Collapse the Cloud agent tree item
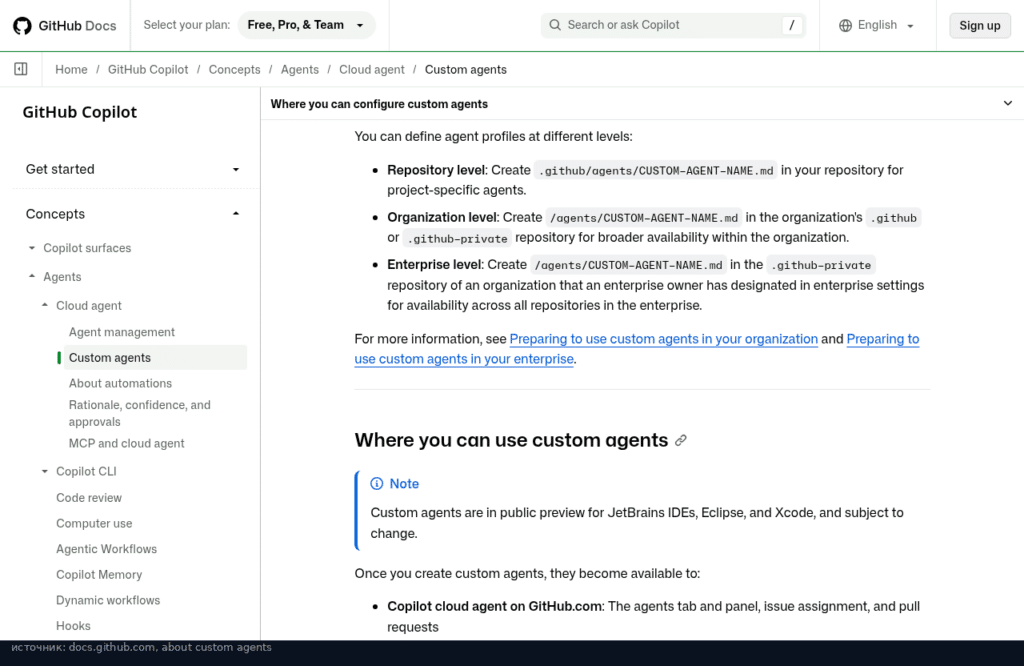The height and width of the screenshot is (666, 1024). coord(44,305)
